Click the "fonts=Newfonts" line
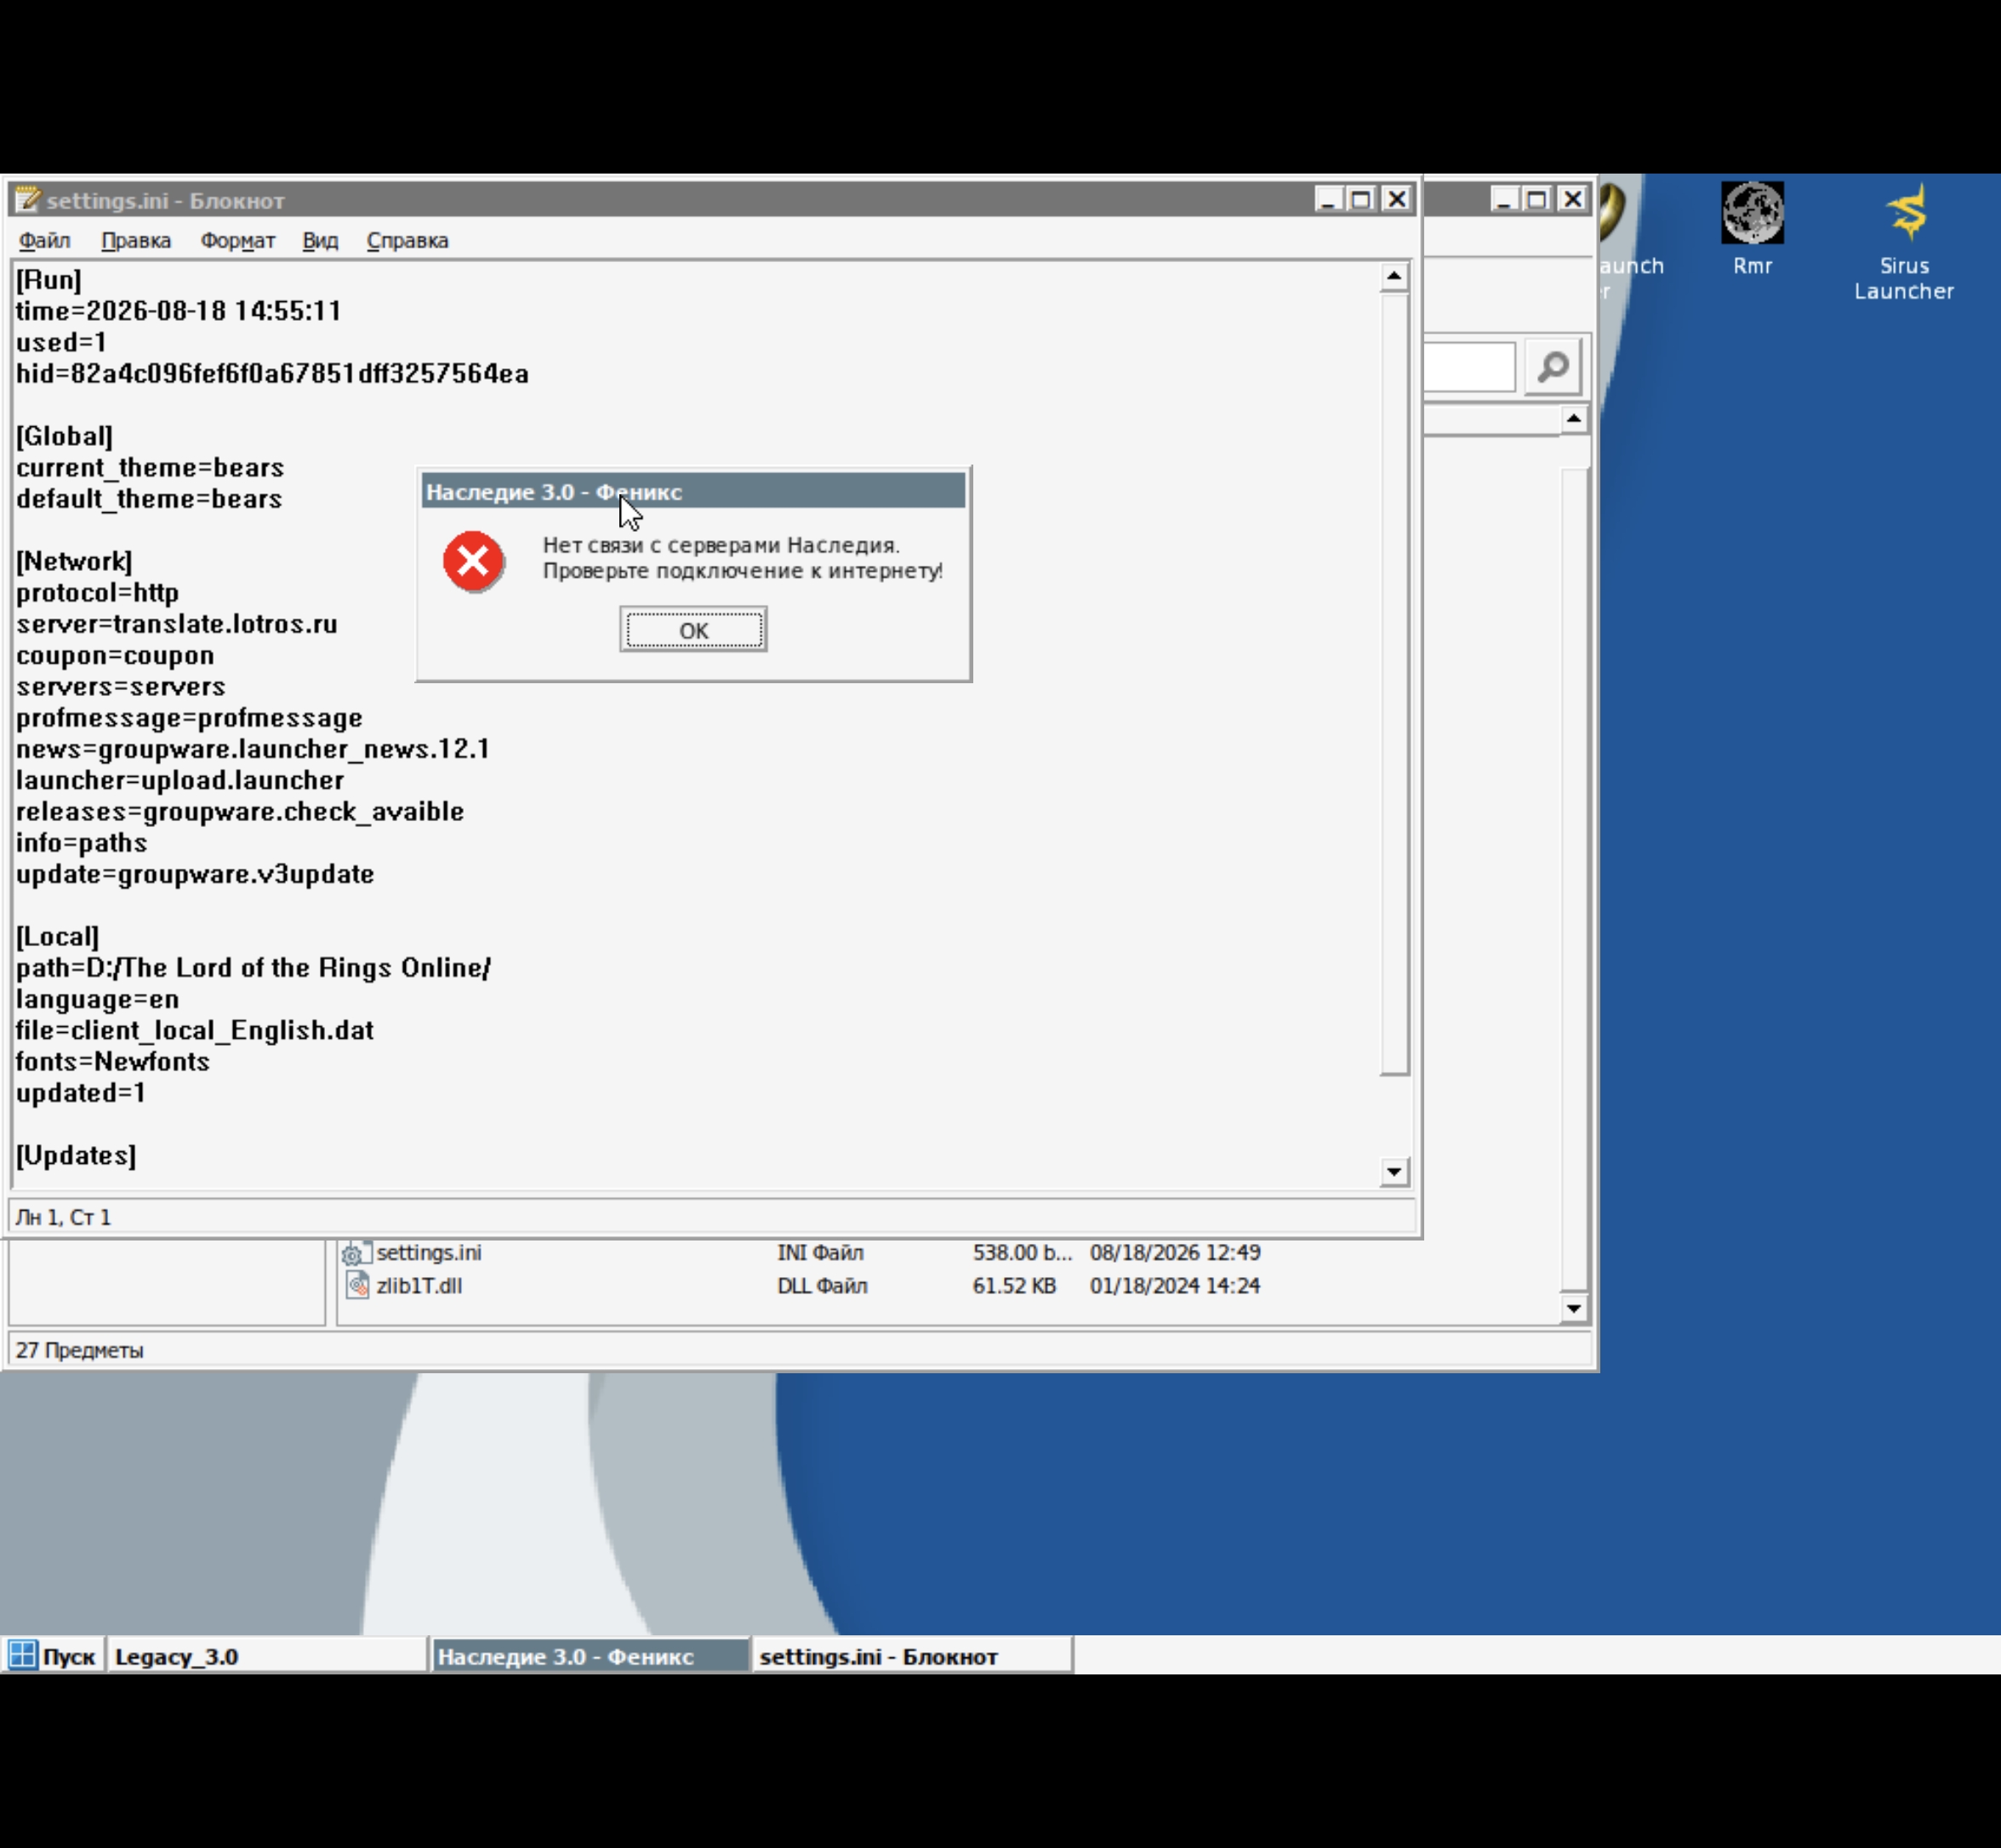 113,1061
